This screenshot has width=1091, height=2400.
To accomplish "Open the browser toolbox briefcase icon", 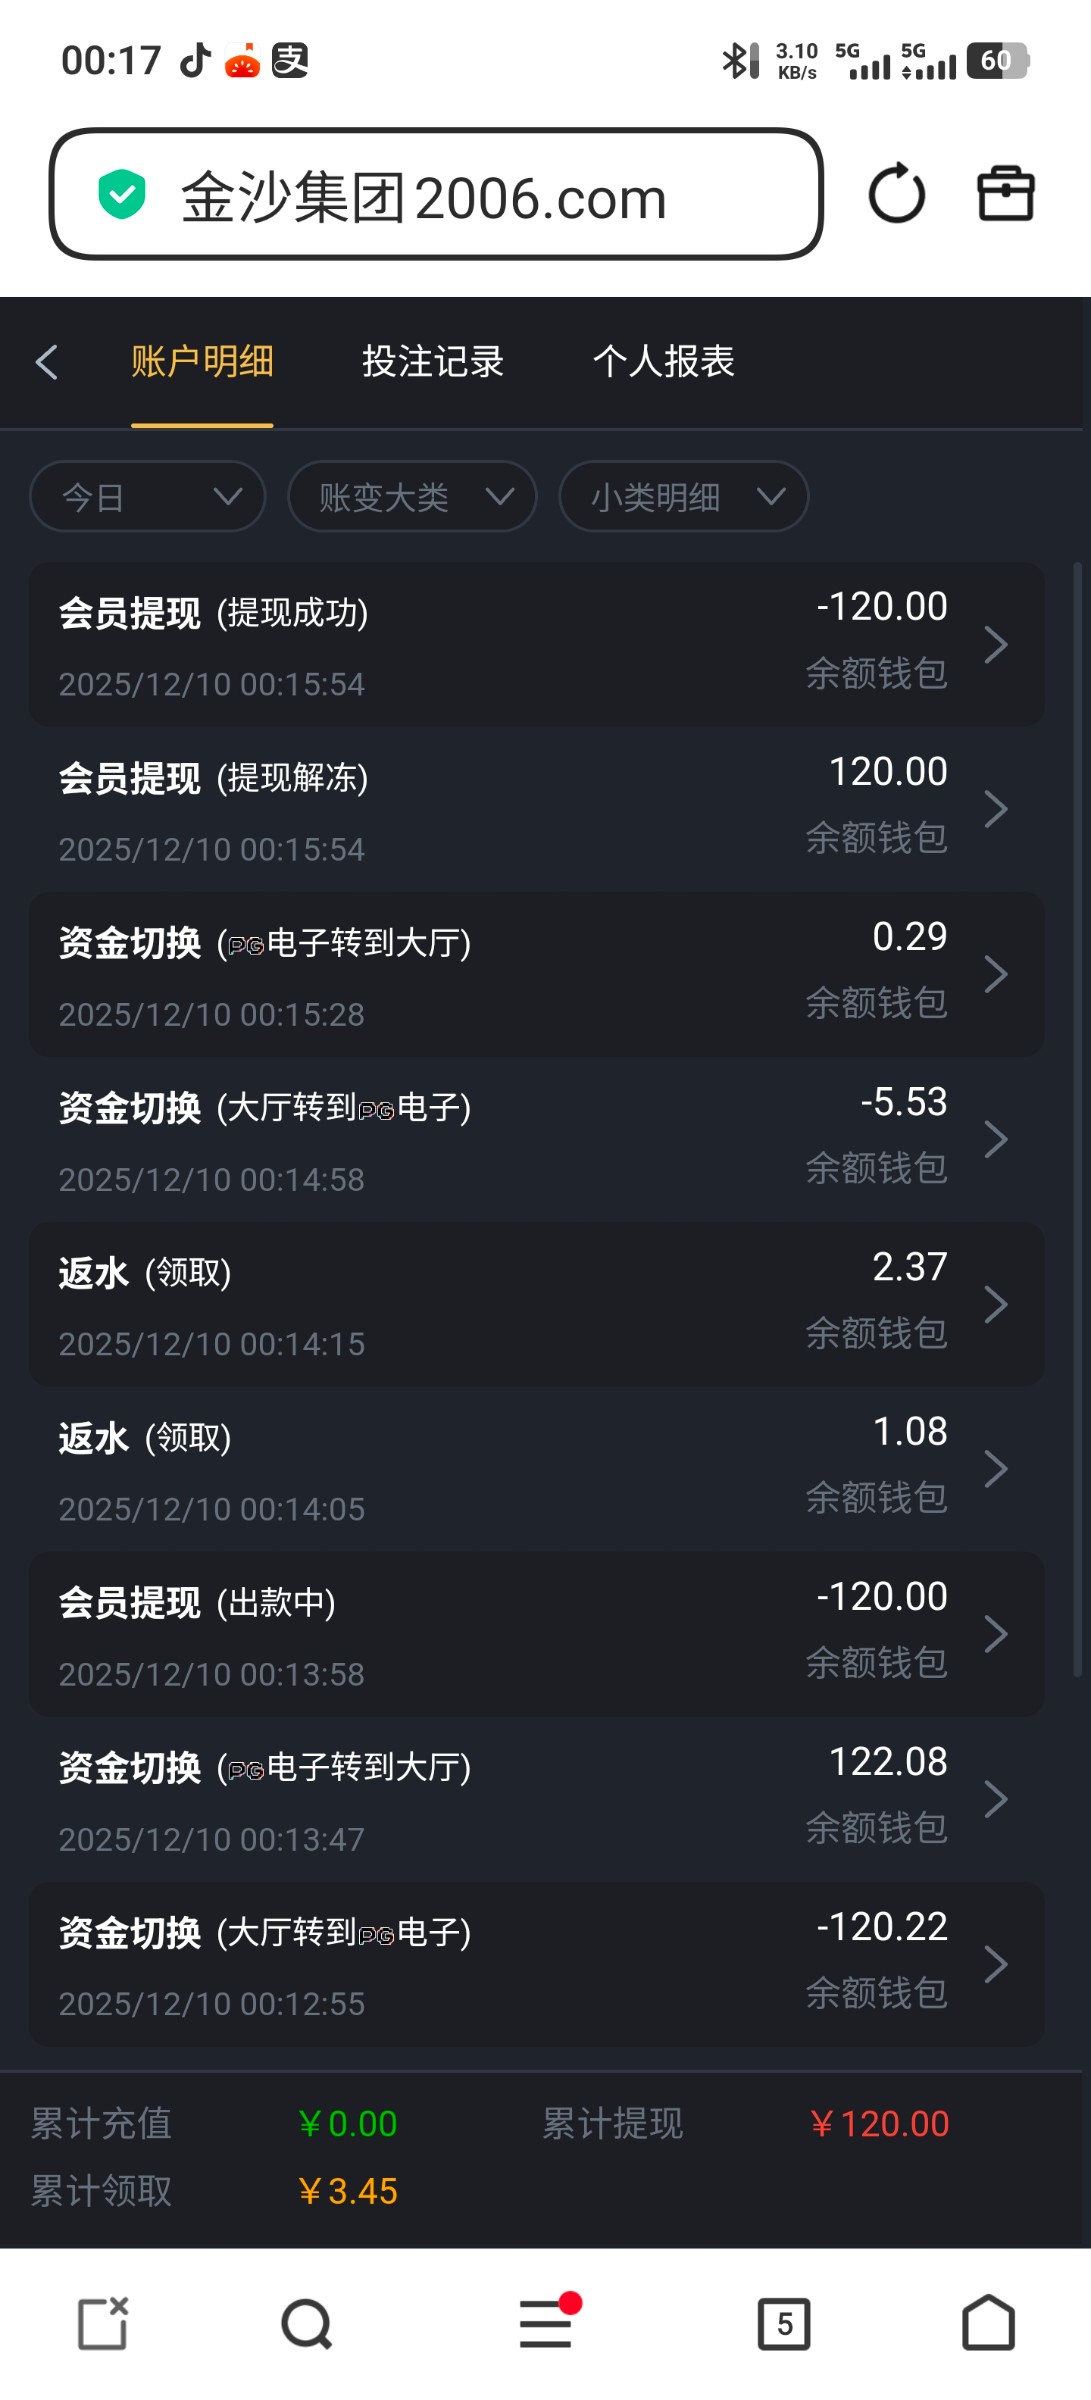I will click(1005, 194).
